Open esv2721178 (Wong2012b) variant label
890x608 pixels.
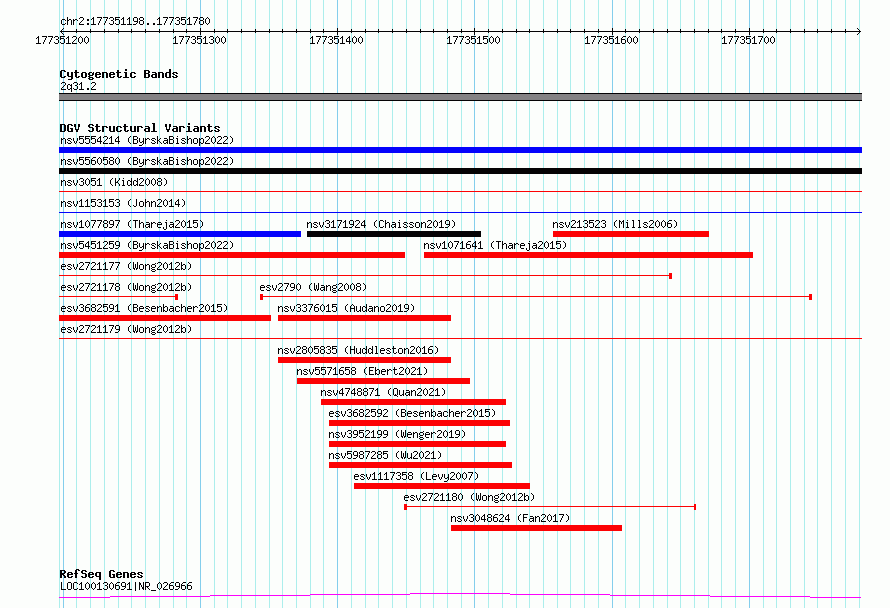[x=126, y=287]
